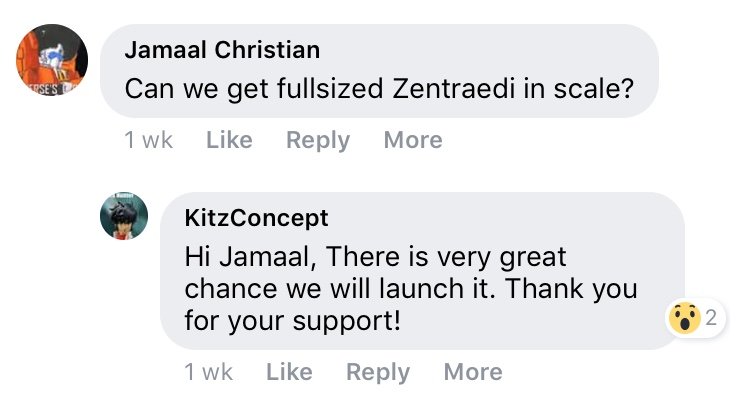750x409 pixels.
Task: Open More options on Jamaal's comment
Action: (413, 140)
